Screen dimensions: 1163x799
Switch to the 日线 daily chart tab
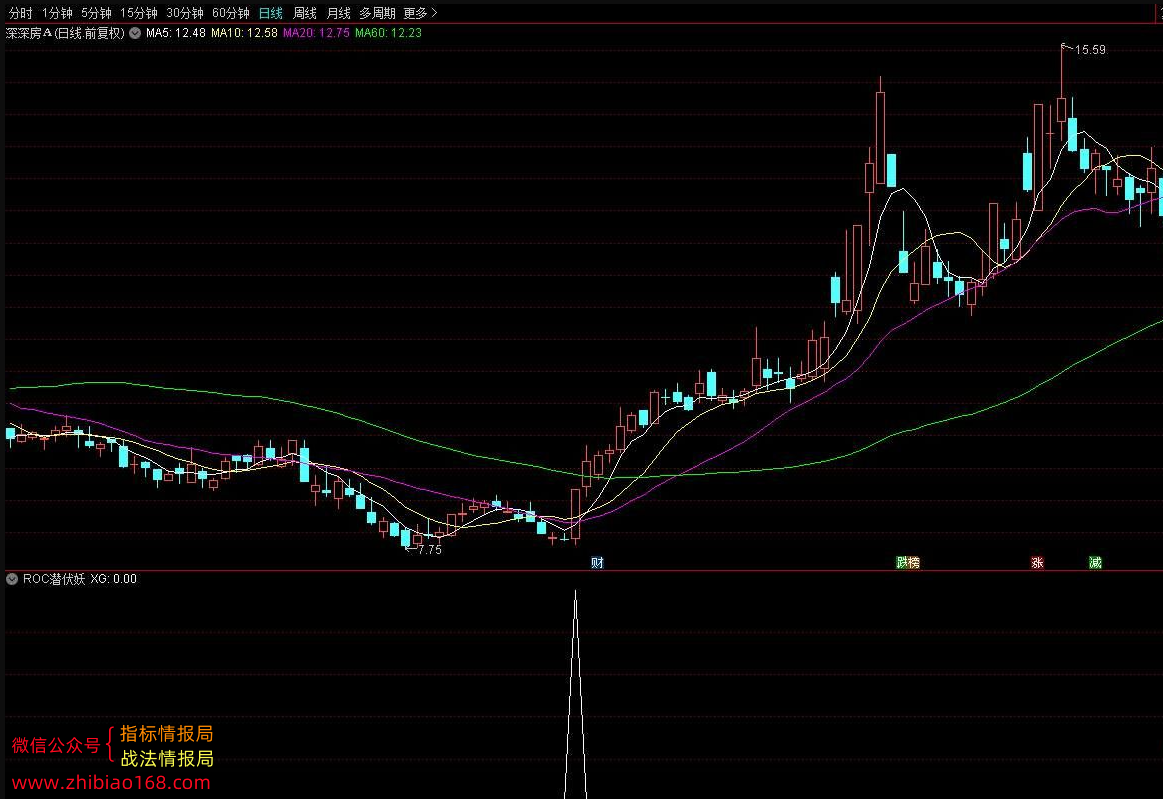(271, 13)
